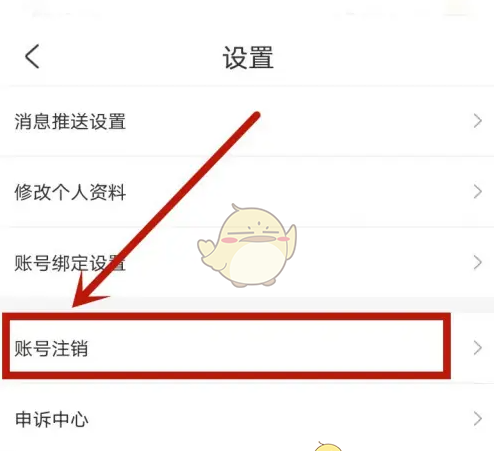Tap the chevron beside 账号注销
494x451 pixels.
tap(478, 348)
